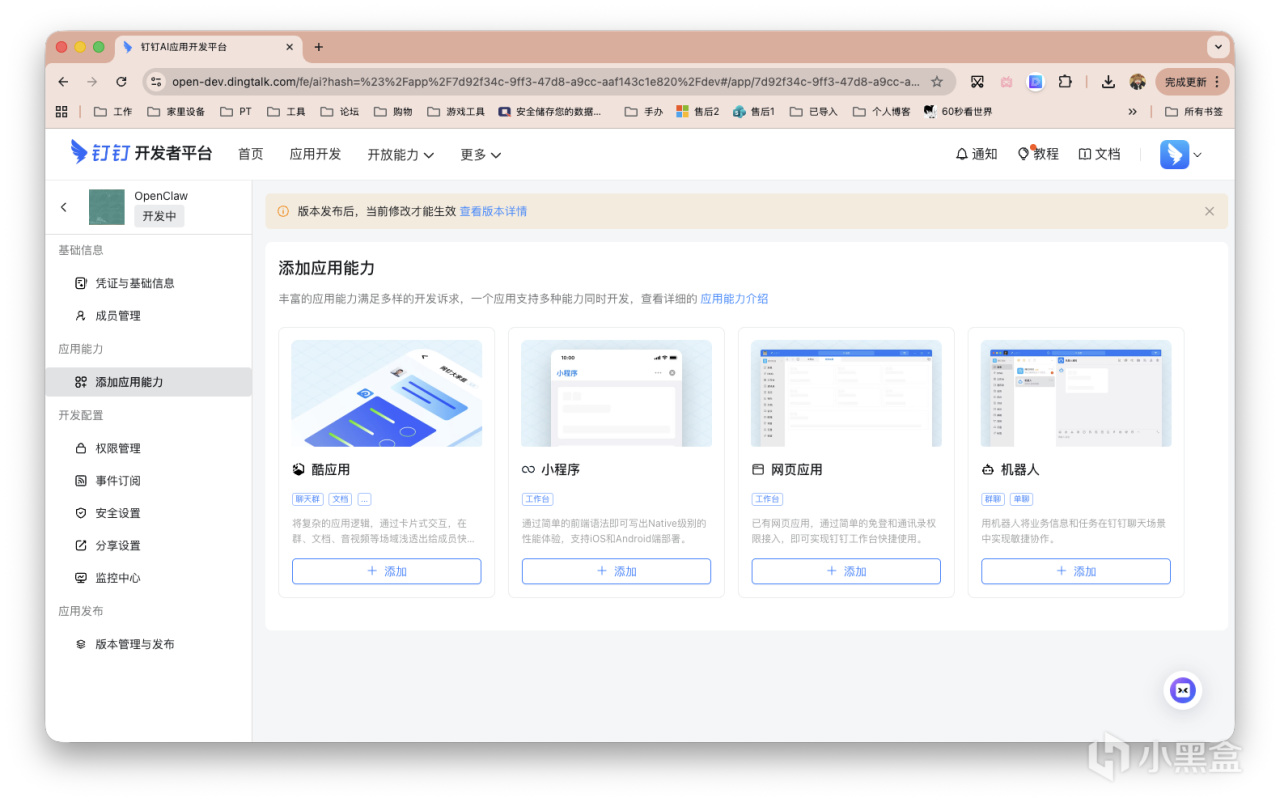Close the 钉钉AI应用开发平台 tab

290,47
